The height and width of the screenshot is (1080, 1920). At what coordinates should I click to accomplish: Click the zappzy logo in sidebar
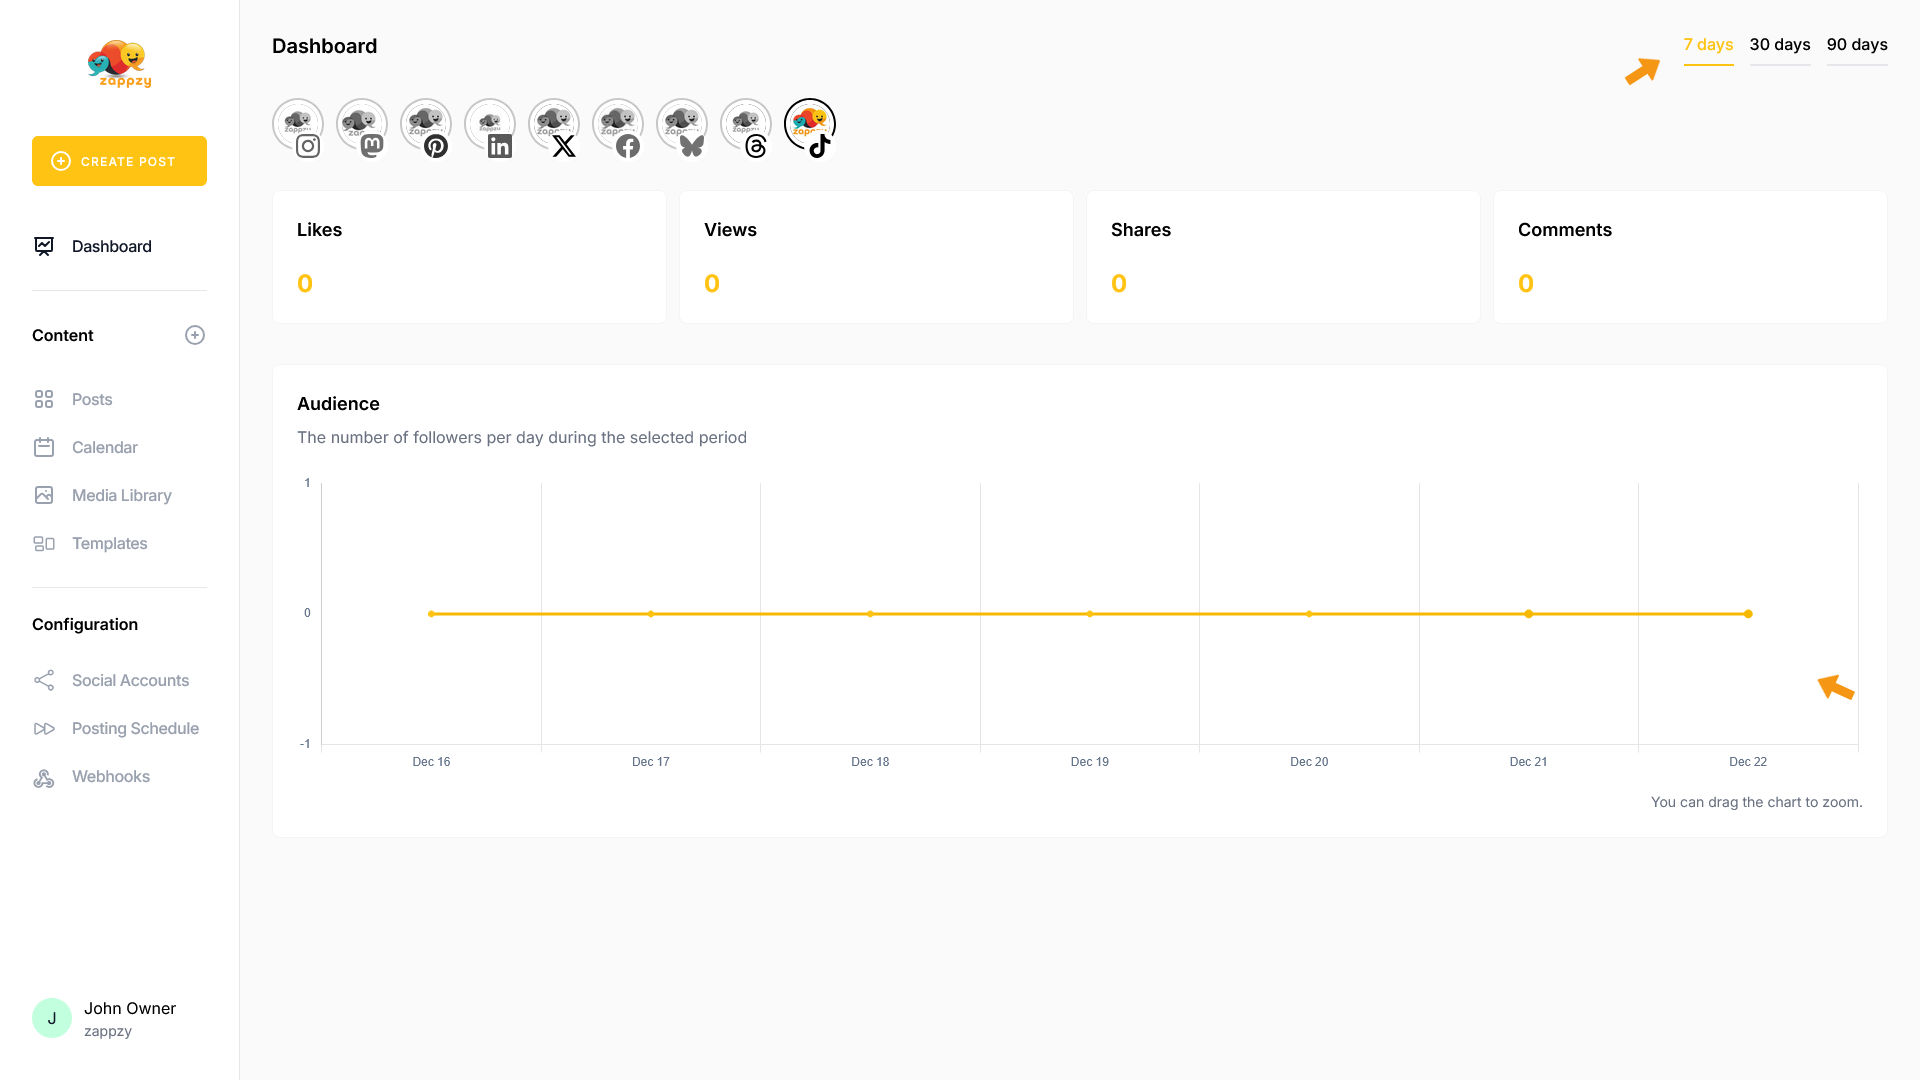click(x=119, y=64)
